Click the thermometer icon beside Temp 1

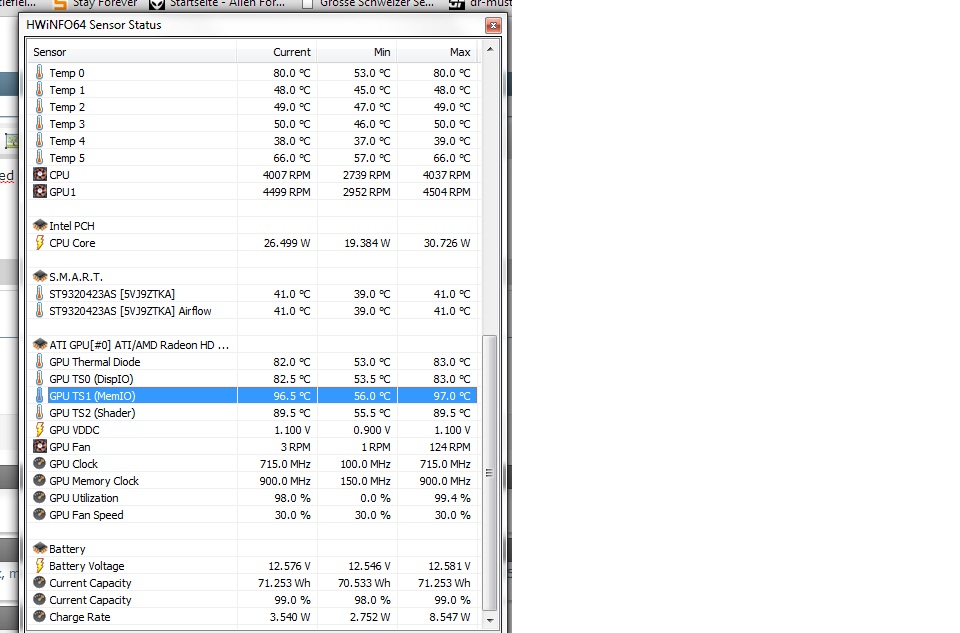[x=39, y=89]
